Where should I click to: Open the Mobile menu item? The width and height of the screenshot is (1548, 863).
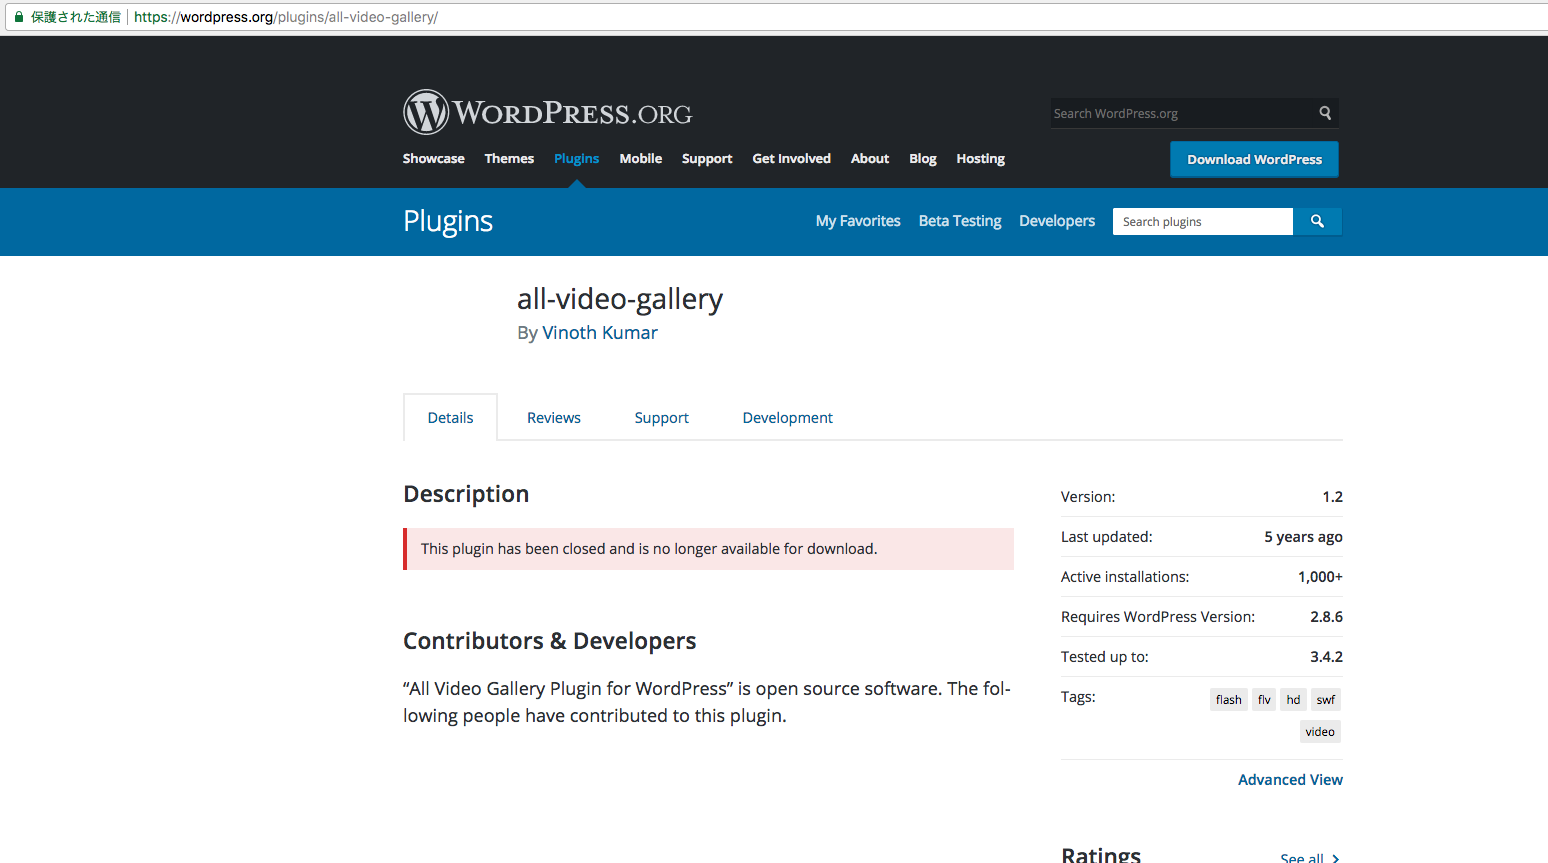[x=640, y=158]
